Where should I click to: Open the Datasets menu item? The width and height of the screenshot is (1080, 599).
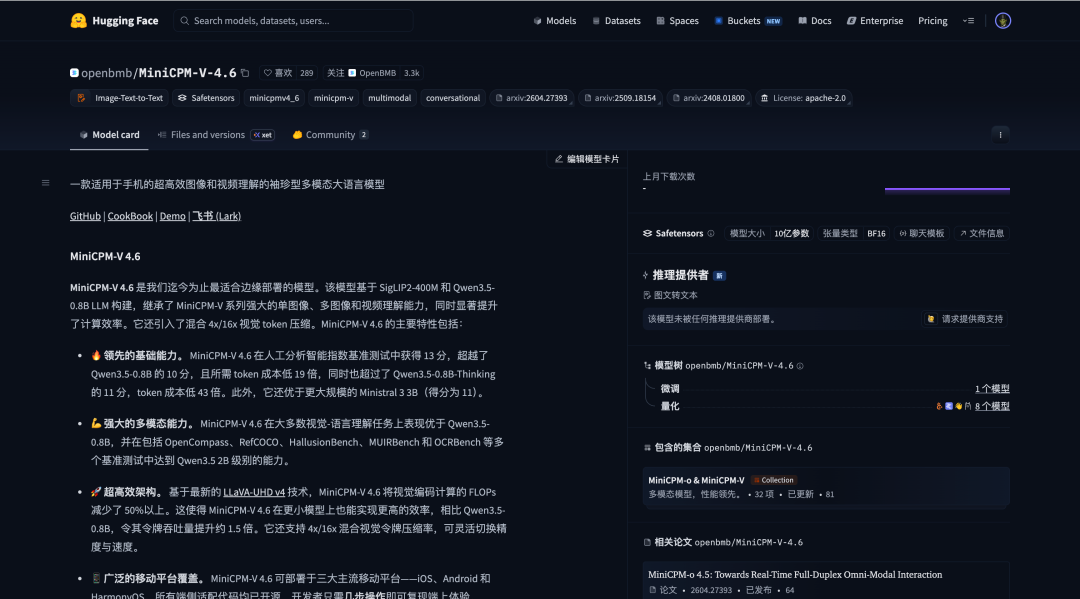coord(616,21)
